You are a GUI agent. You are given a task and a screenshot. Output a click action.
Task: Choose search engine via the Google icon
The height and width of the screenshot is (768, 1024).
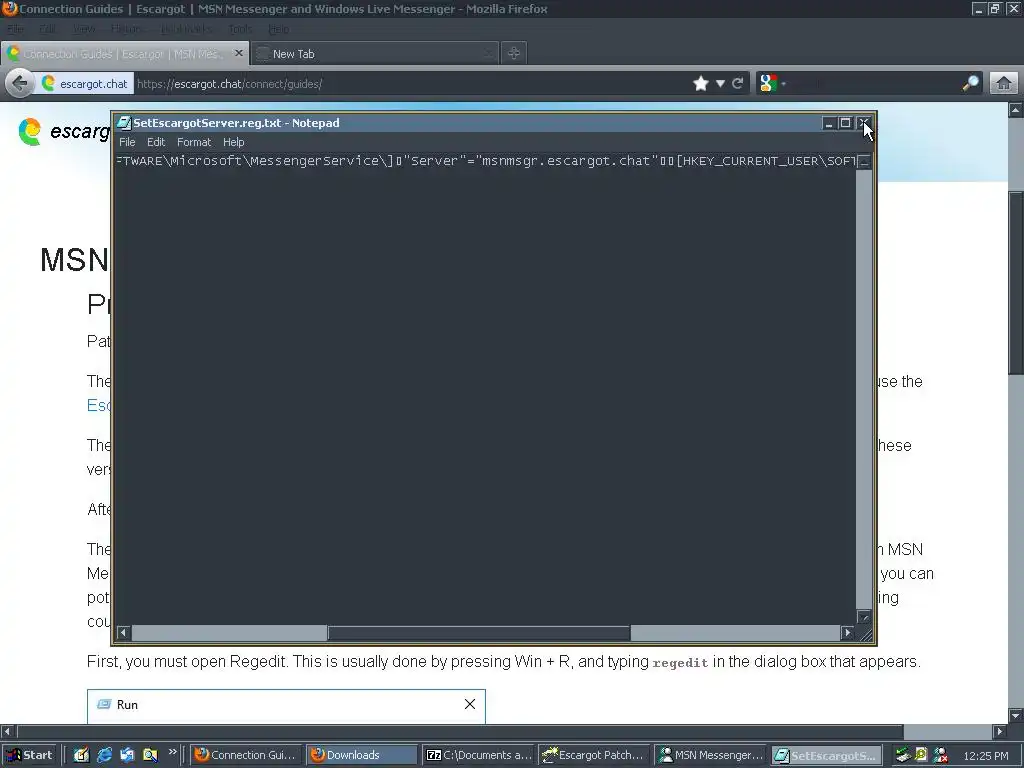769,83
